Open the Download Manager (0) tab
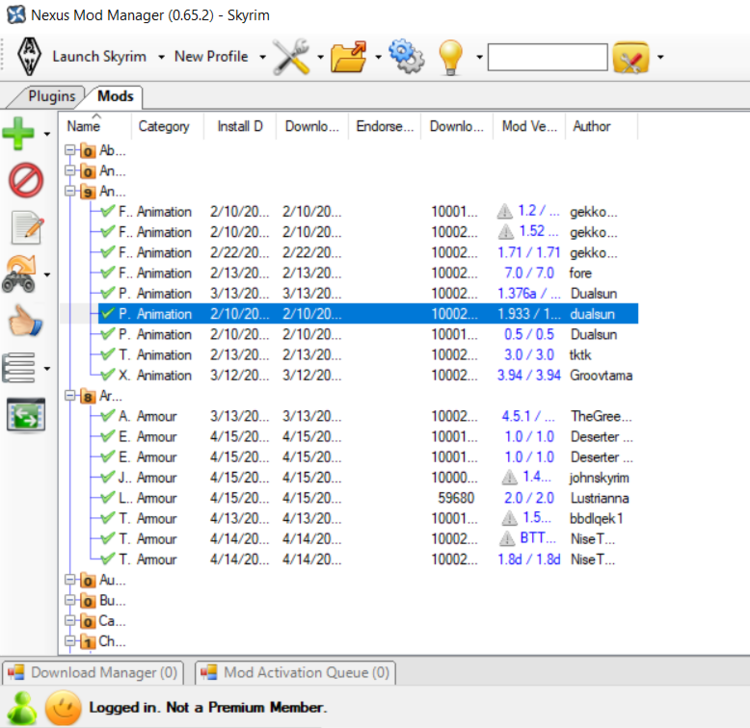The image size is (750, 728). (93, 673)
